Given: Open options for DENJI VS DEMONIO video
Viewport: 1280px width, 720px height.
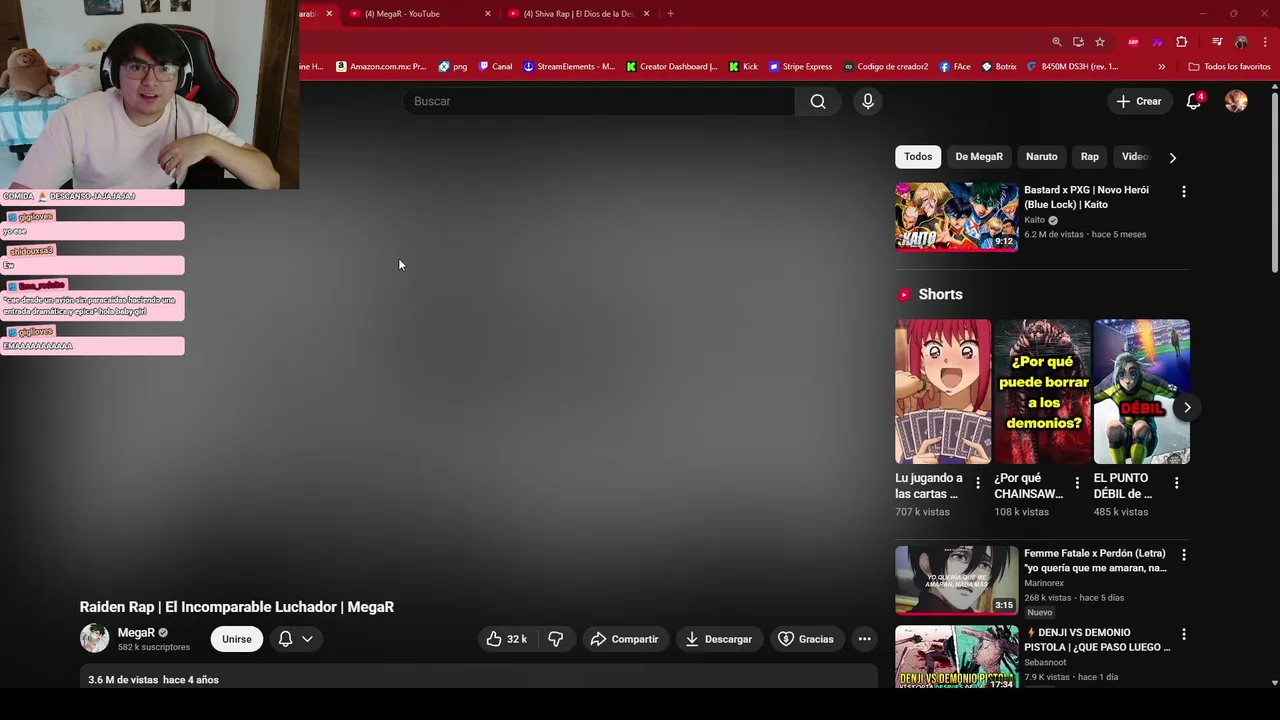Looking at the screenshot, I should 1184,634.
